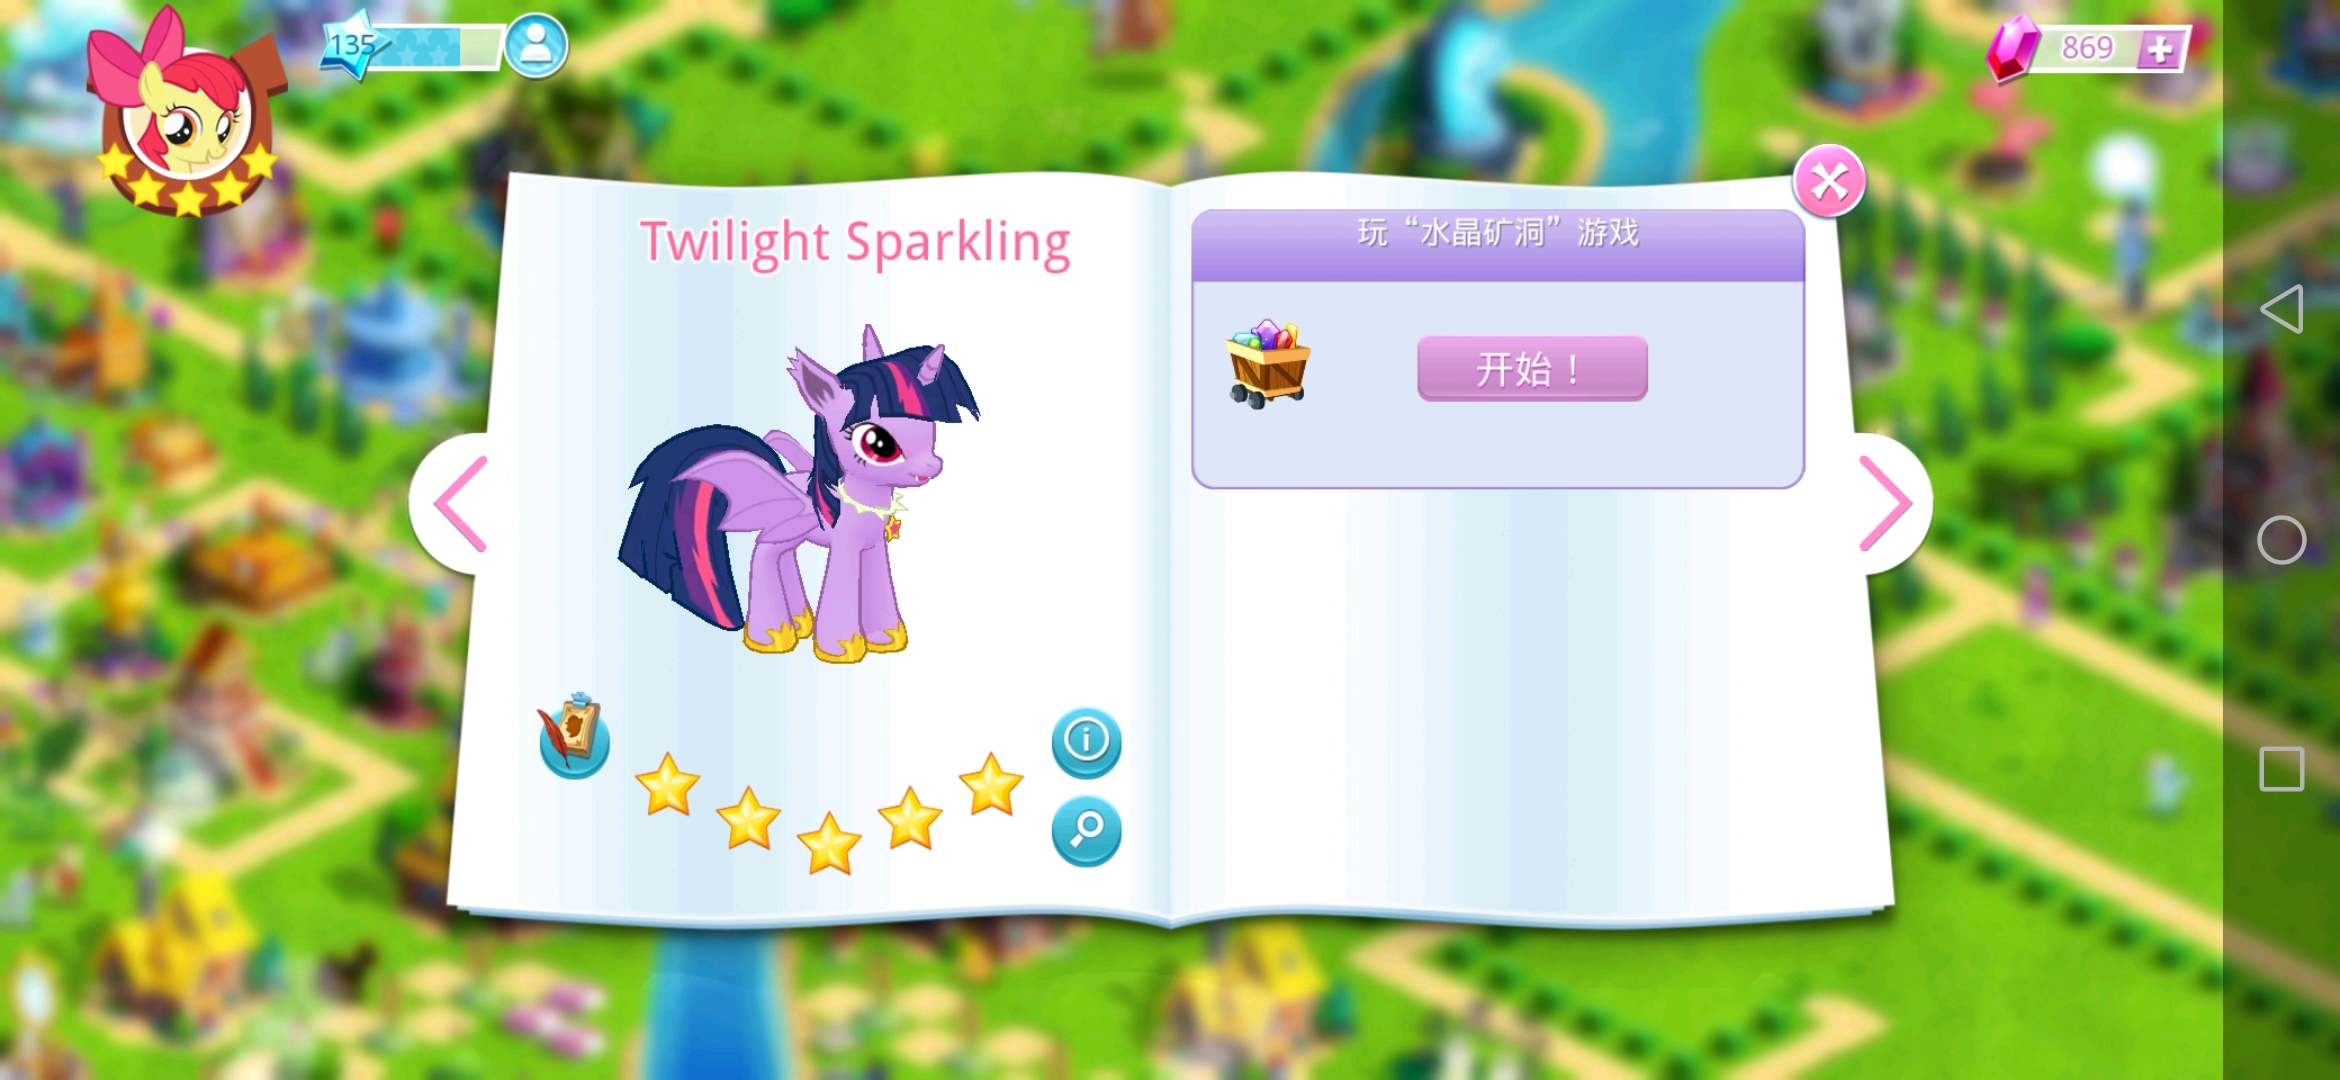Tap the 开始！ start button

pos(1532,369)
